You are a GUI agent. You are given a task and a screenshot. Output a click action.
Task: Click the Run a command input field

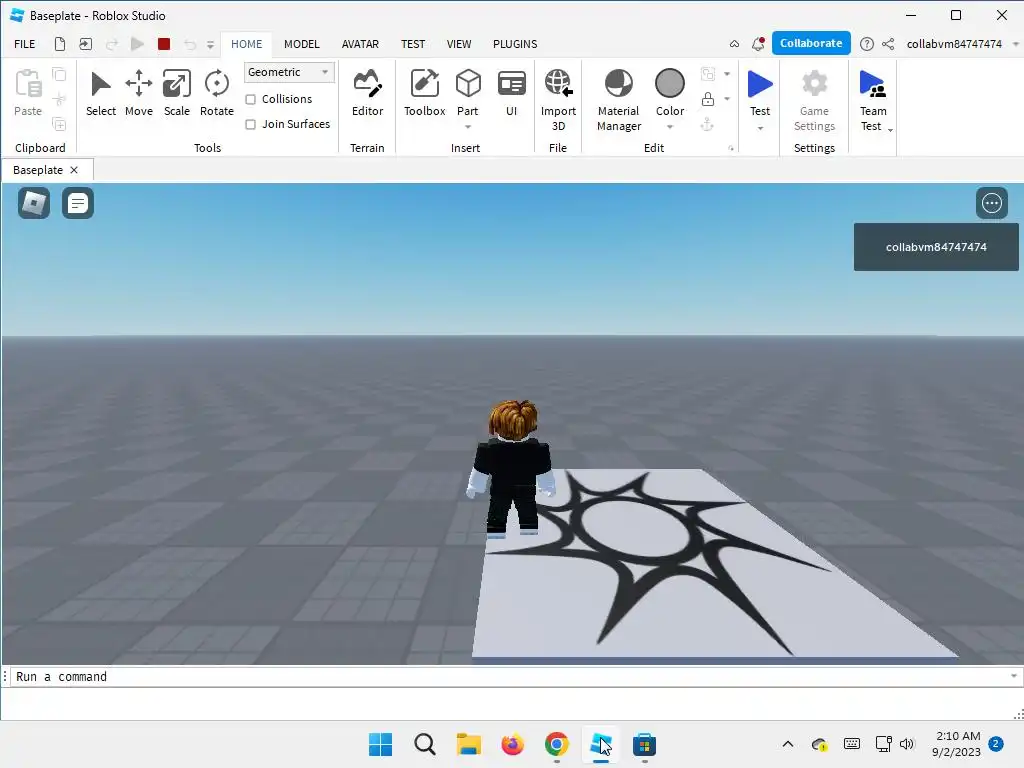pyautogui.click(x=509, y=677)
